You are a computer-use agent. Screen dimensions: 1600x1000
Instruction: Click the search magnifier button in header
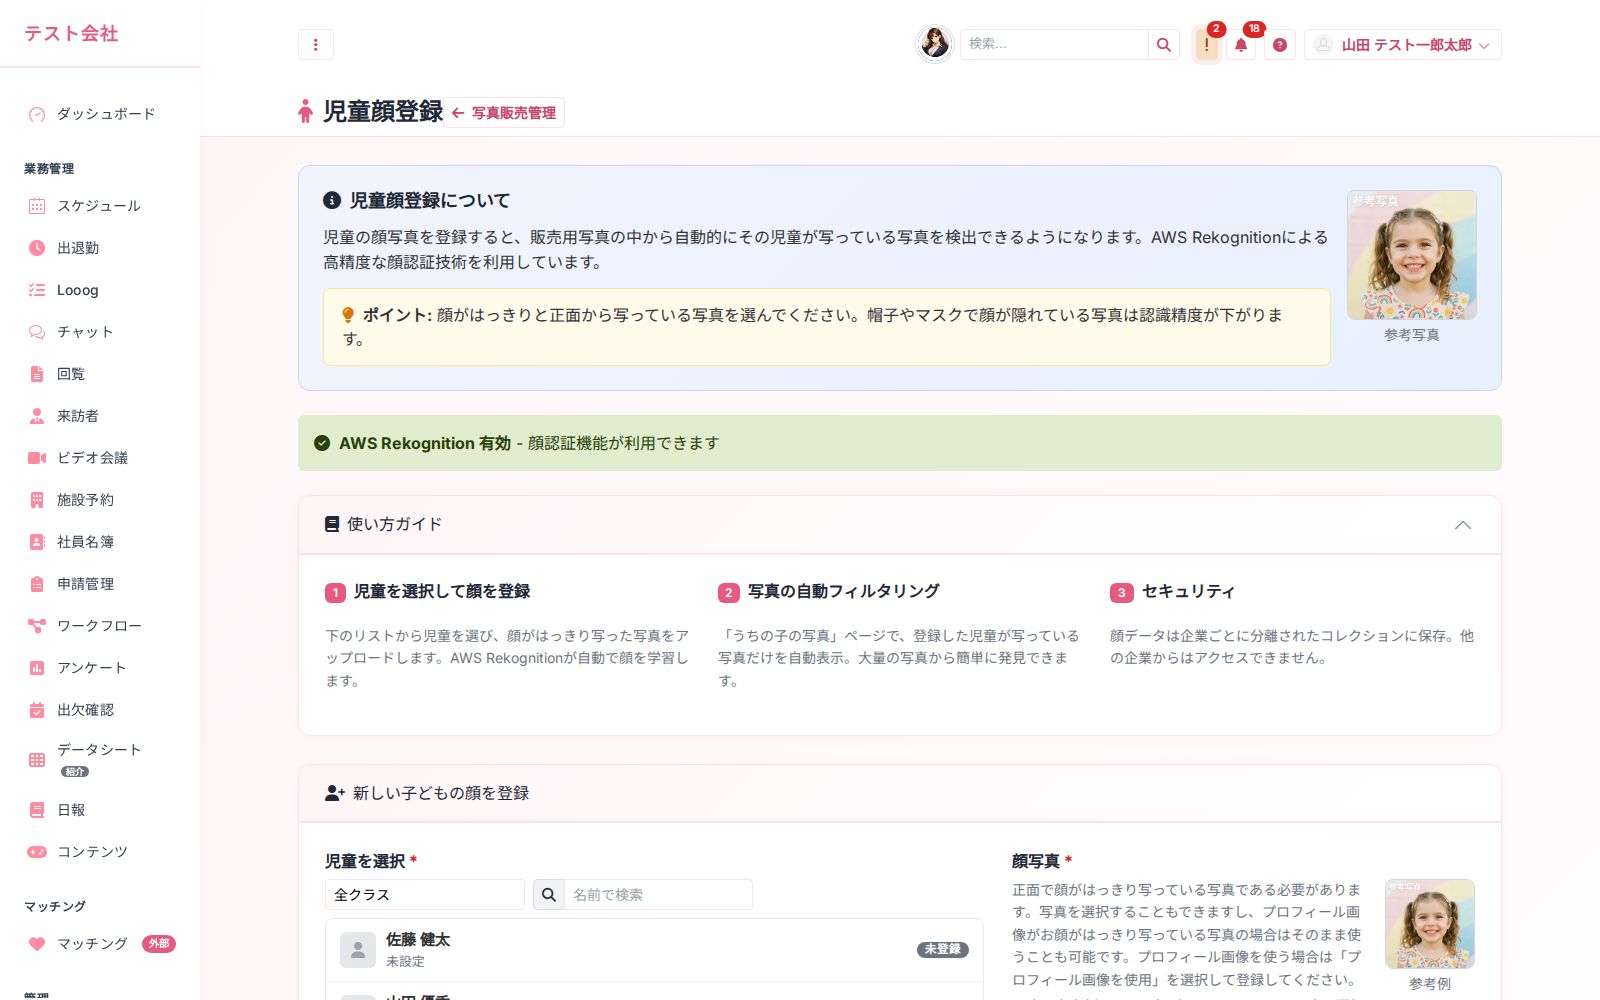(1164, 44)
